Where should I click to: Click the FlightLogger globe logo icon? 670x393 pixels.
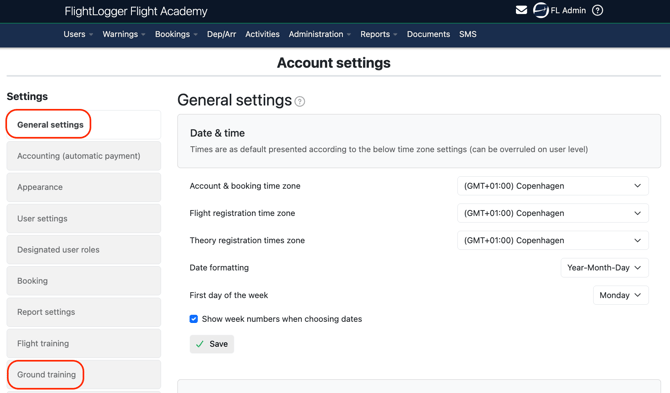pyautogui.click(x=541, y=10)
